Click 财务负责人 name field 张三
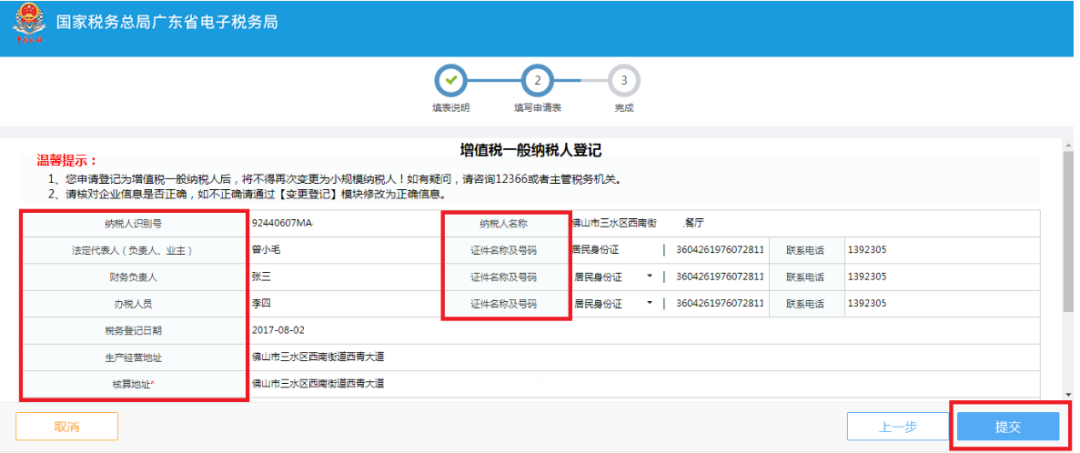This screenshot has height=453, width=1080. coord(344,277)
